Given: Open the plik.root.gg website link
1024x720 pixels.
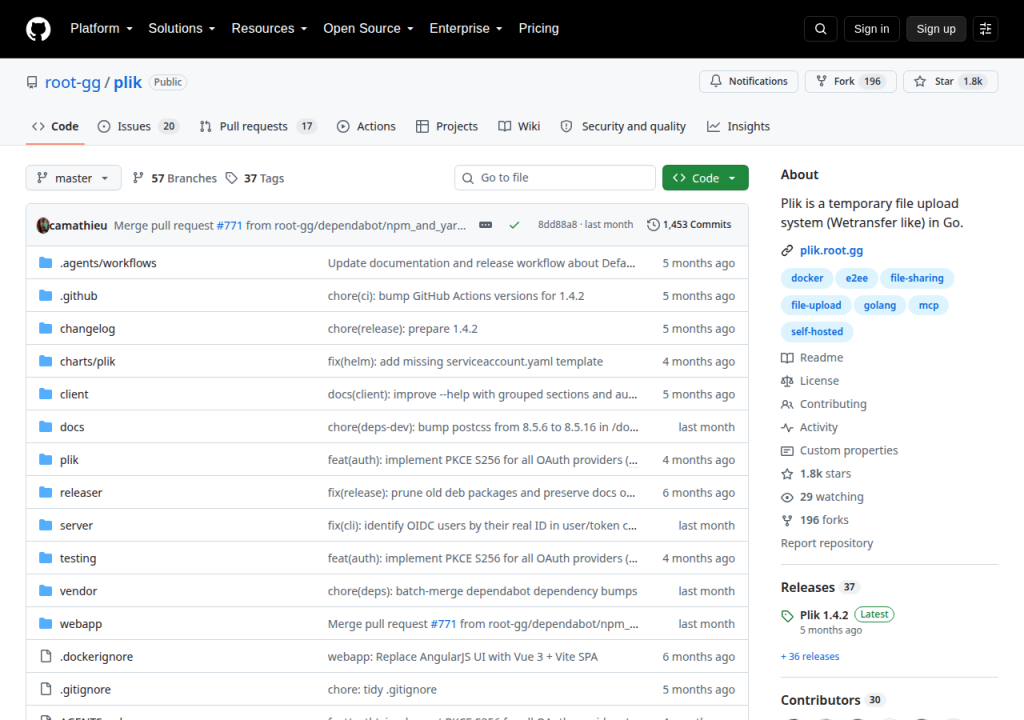Looking at the screenshot, I should [x=831, y=250].
